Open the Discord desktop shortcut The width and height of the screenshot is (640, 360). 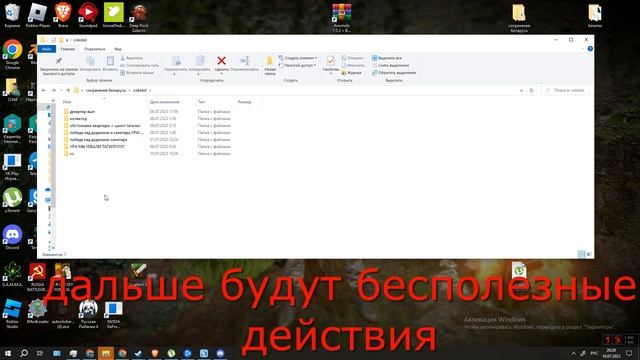(x=12, y=237)
